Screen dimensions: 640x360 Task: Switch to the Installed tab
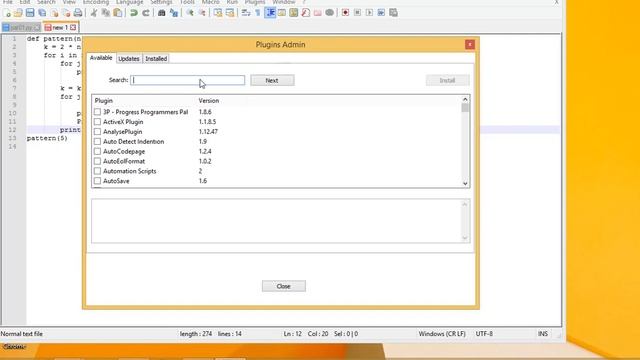coord(156,59)
